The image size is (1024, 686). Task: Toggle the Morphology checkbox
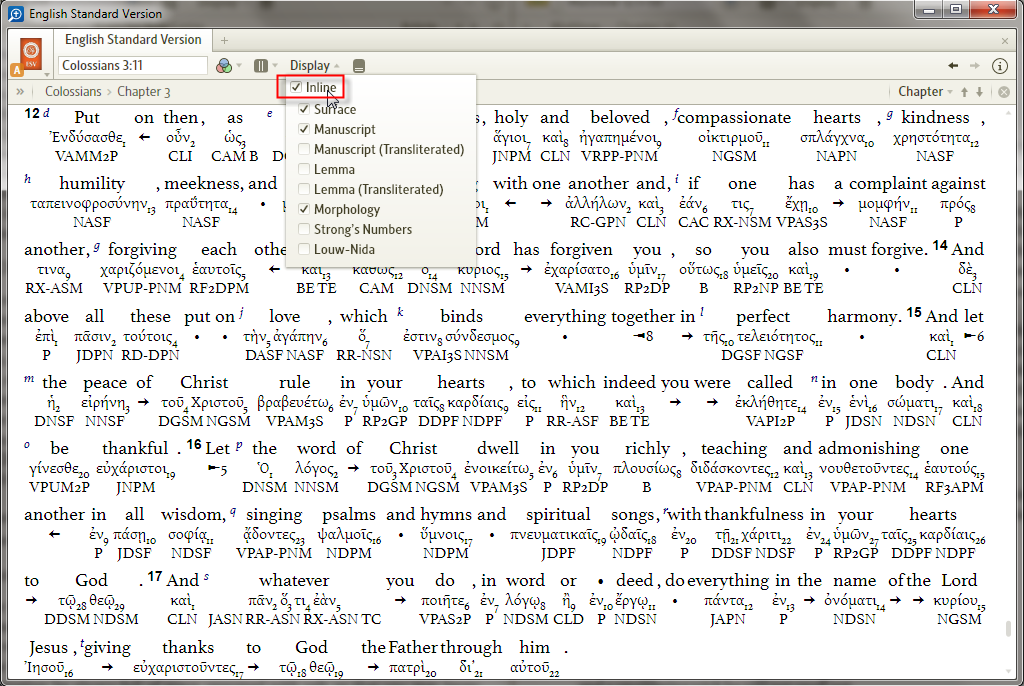[x=304, y=210]
